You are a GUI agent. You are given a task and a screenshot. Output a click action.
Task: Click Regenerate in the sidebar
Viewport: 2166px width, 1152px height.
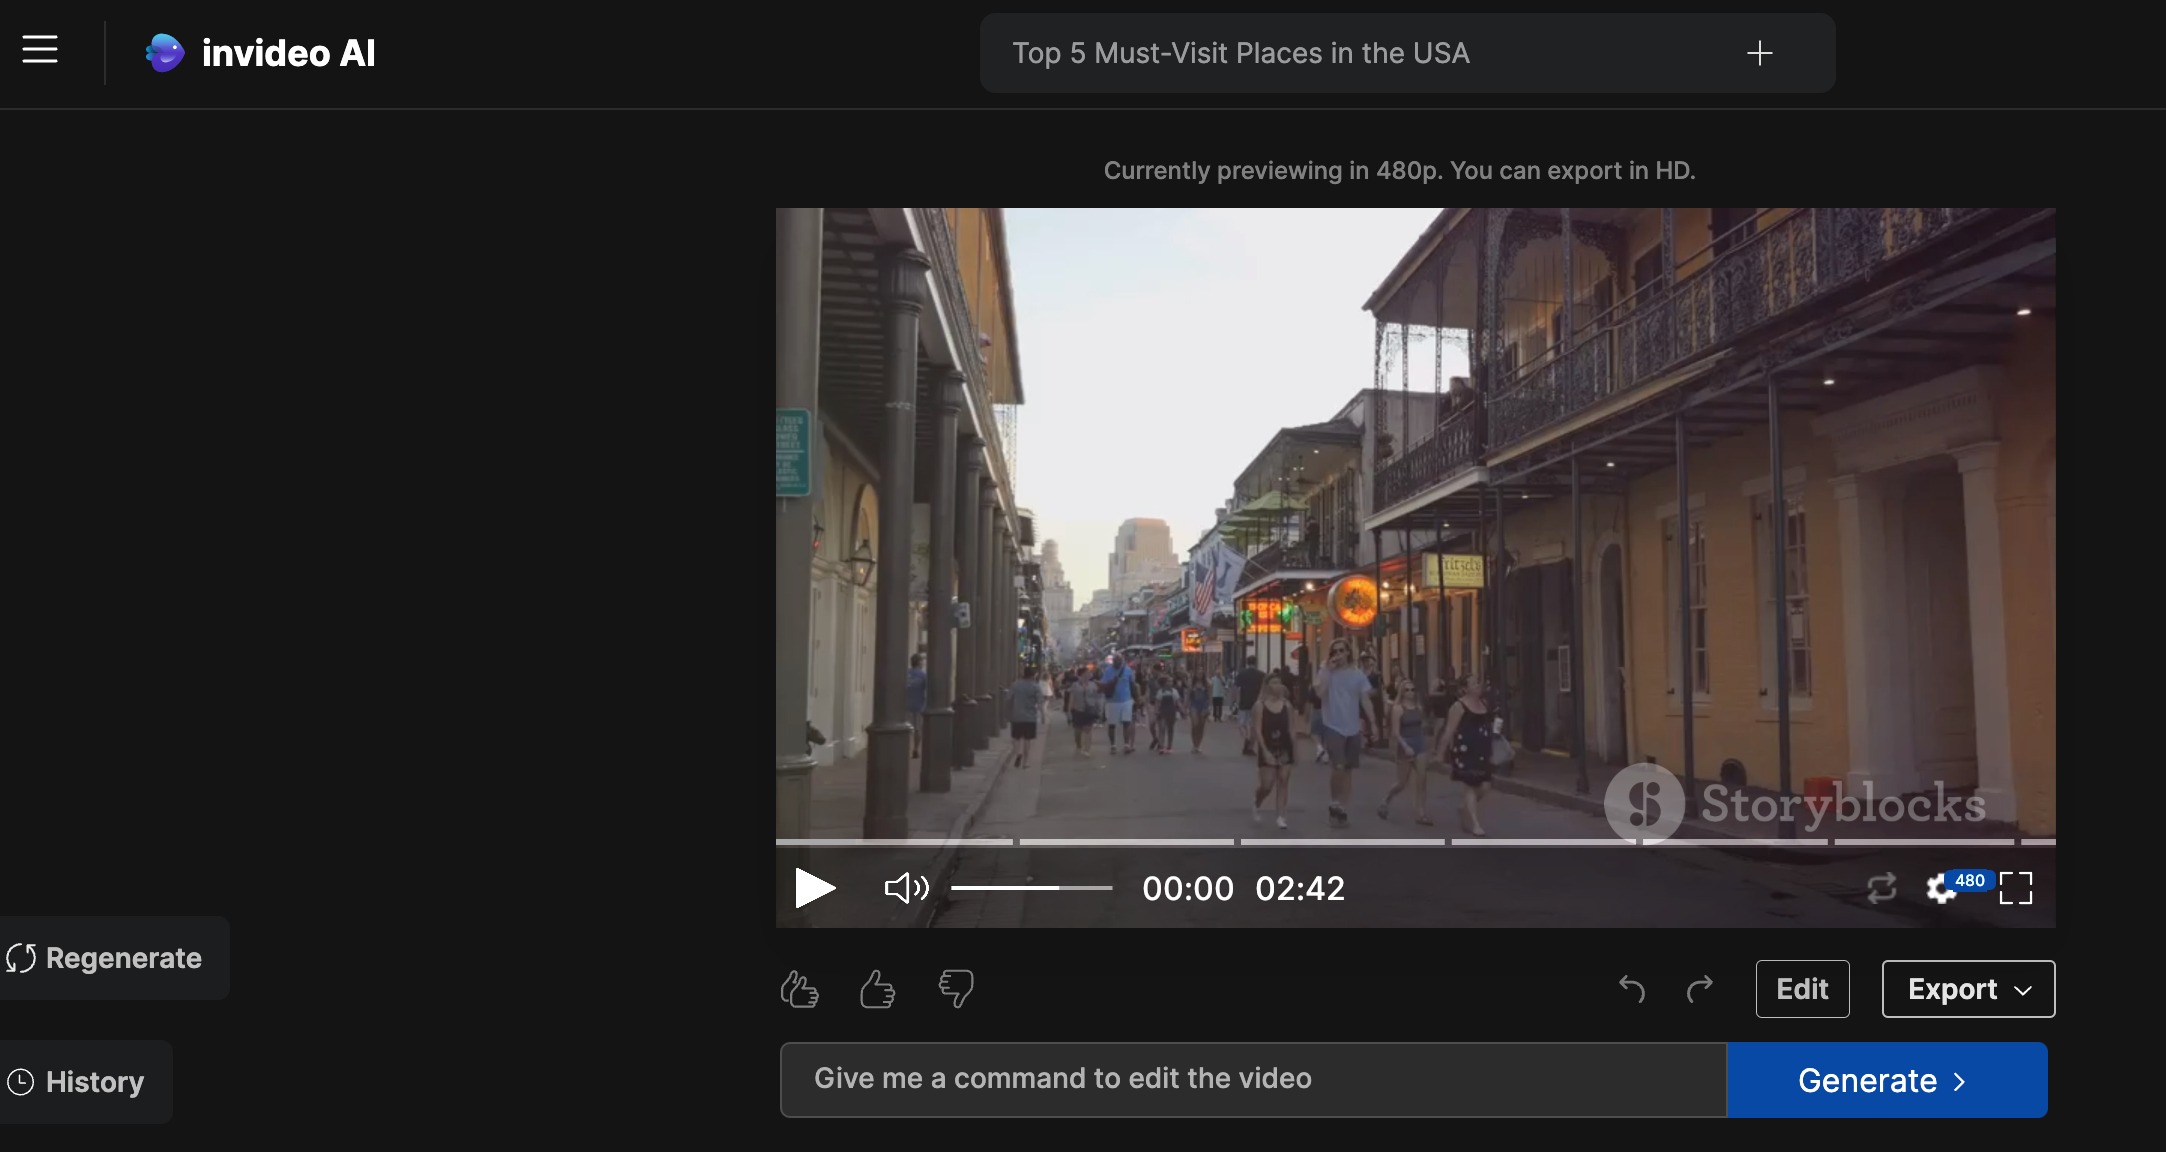coord(112,958)
